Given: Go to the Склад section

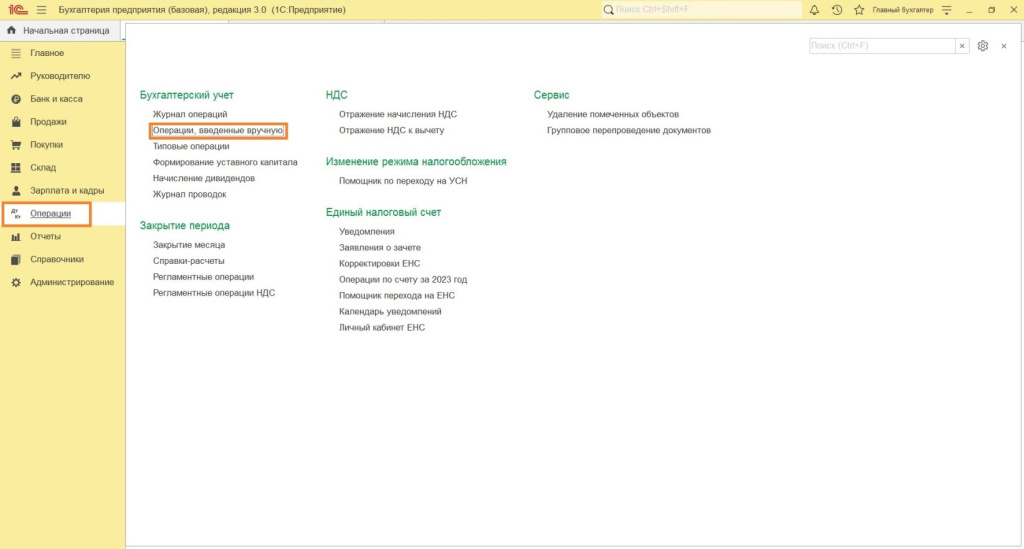Looking at the screenshot, I should click(43, 168).
